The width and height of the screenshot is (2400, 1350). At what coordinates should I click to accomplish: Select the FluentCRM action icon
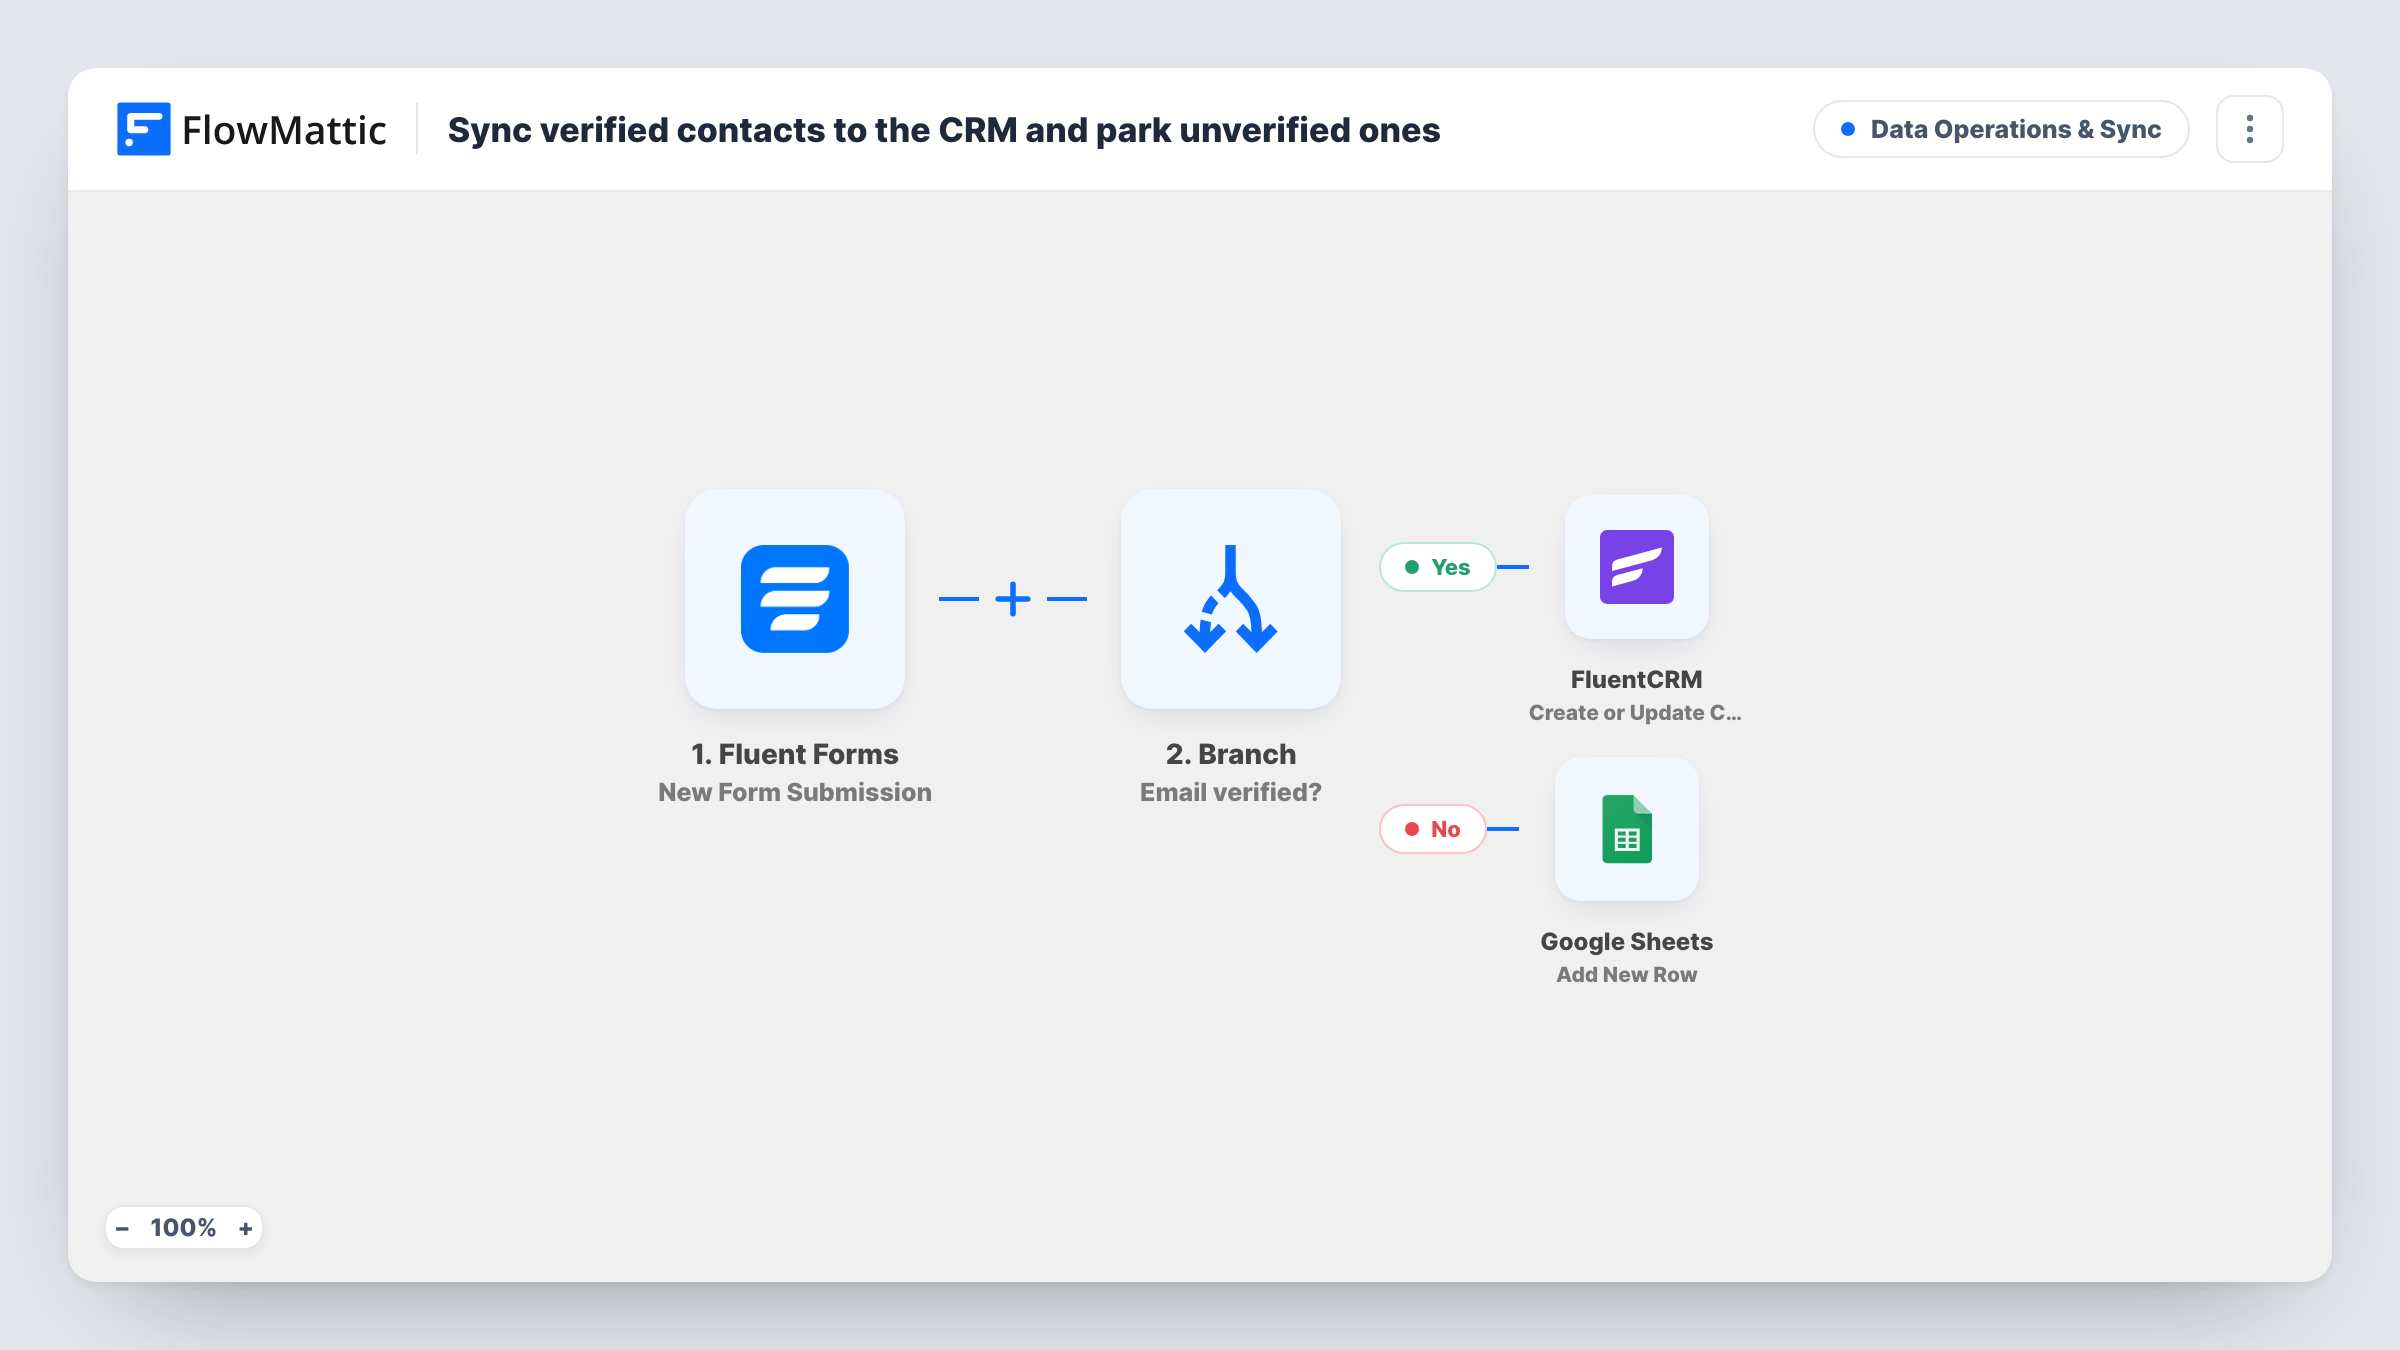1637,567
